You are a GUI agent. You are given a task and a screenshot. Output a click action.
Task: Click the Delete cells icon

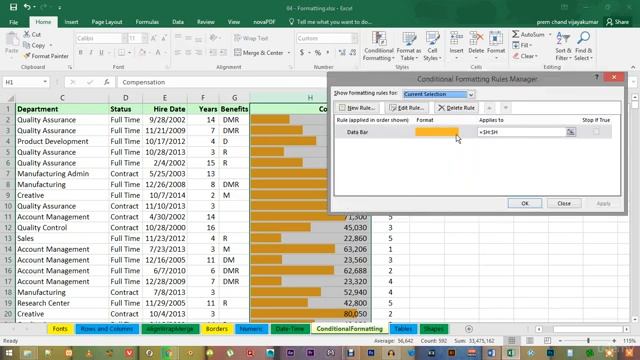pos(476,39)
